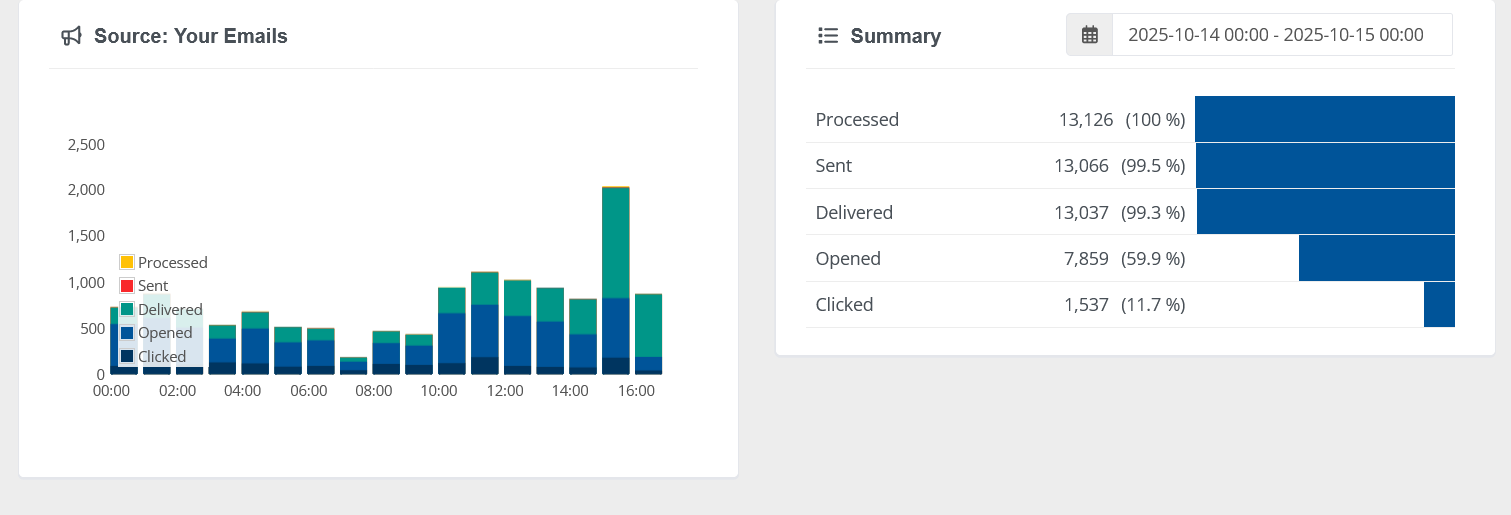Screen dimensions: 1511x515
Task: Select the tallest bar at 15:00
Action: pos(615,280)
